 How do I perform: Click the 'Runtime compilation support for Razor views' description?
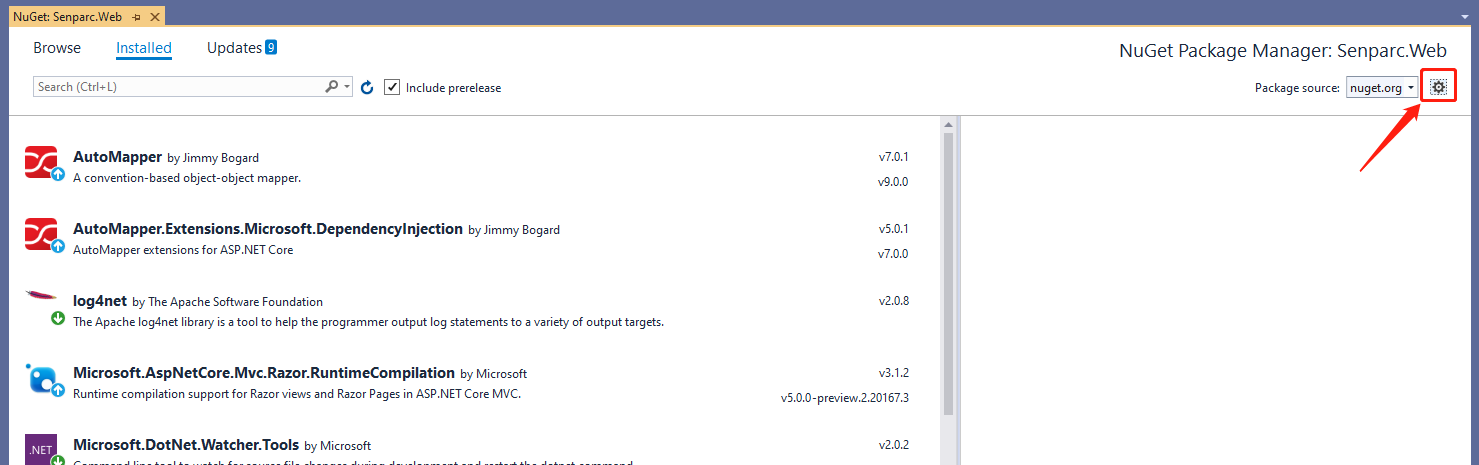click(297, 394)
